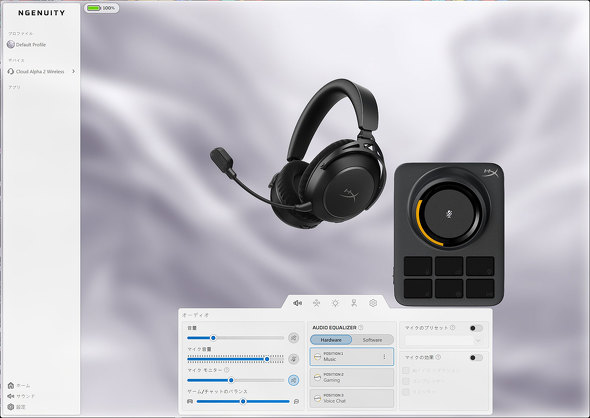Click the top-left macro key on the device
Screen dimensions: 590x418
click(x=418, y=266)
